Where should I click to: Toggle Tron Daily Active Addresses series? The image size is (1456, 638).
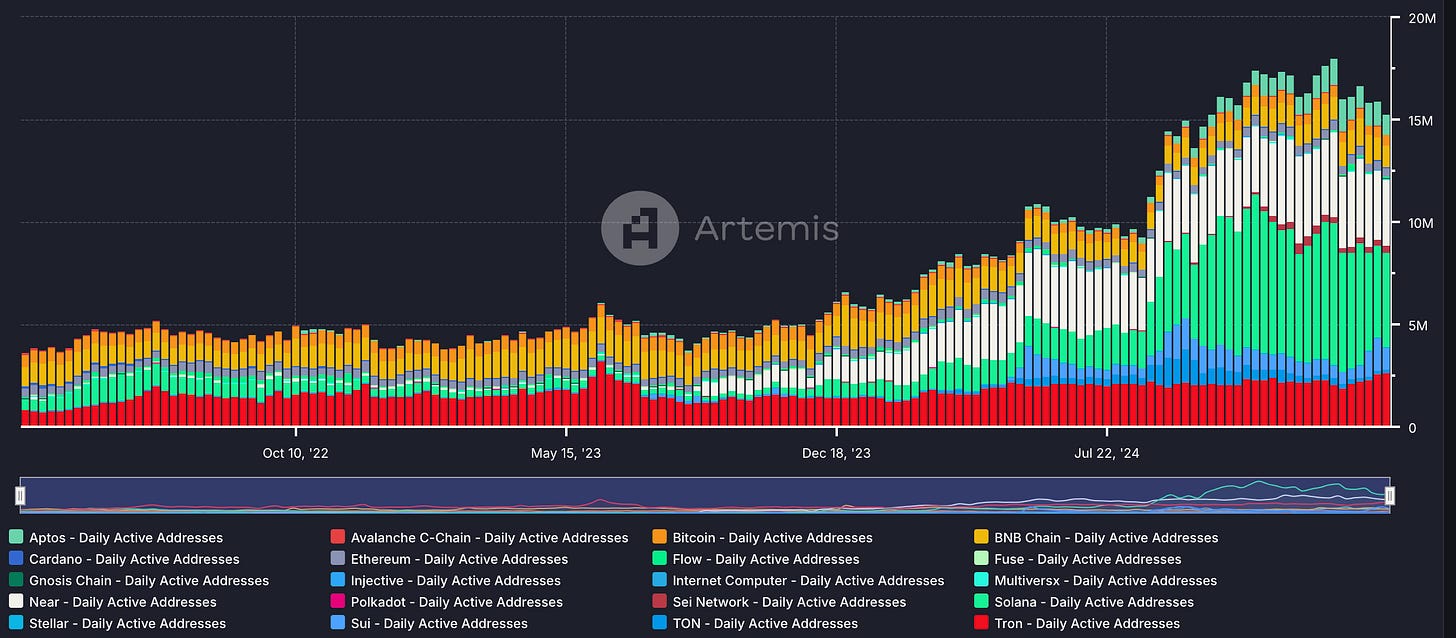pos(1076,623)
